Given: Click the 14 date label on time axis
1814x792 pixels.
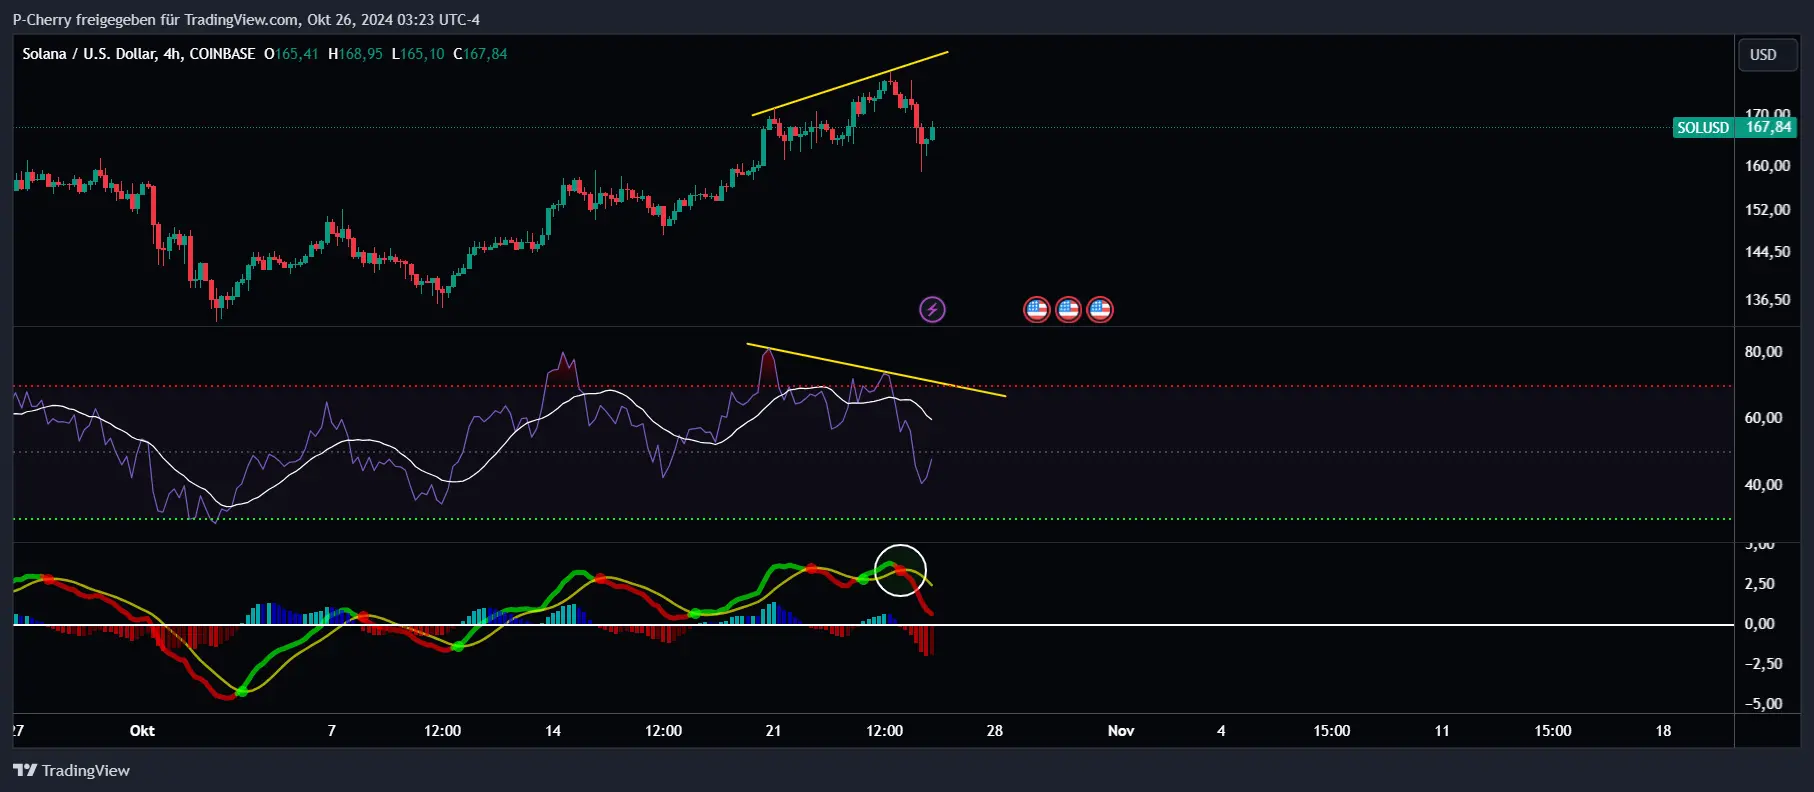Looking at the screenshot, I should click(x=553, y=731).
